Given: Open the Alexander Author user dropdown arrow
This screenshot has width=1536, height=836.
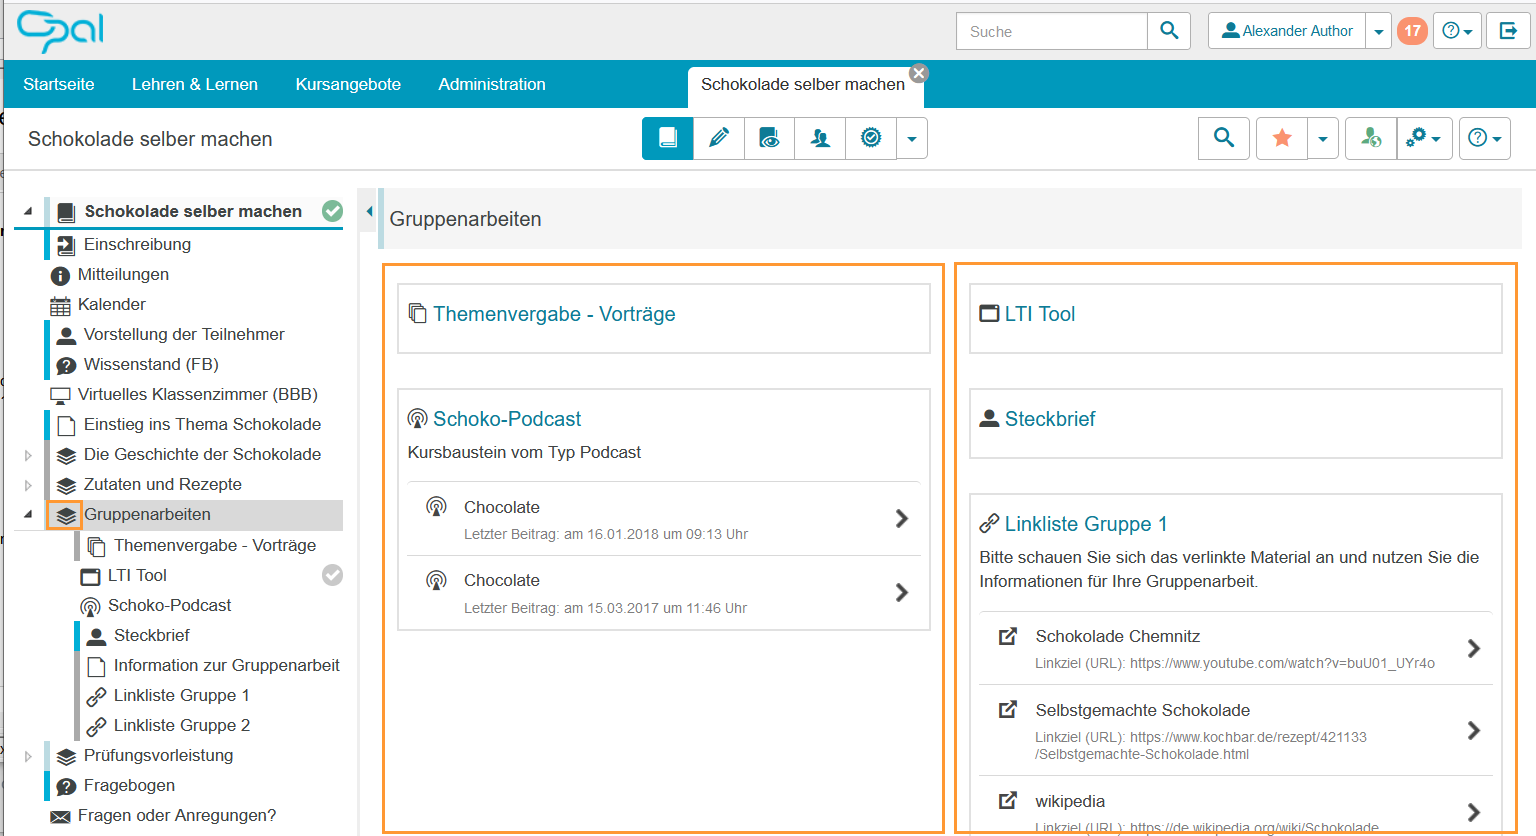Looking at the screenshot, I should [x=1379, y=32].
